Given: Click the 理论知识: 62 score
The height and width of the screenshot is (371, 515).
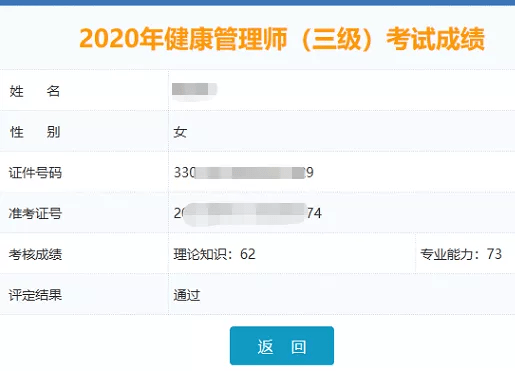Looking at the screenshot, I should coord(214,254).
